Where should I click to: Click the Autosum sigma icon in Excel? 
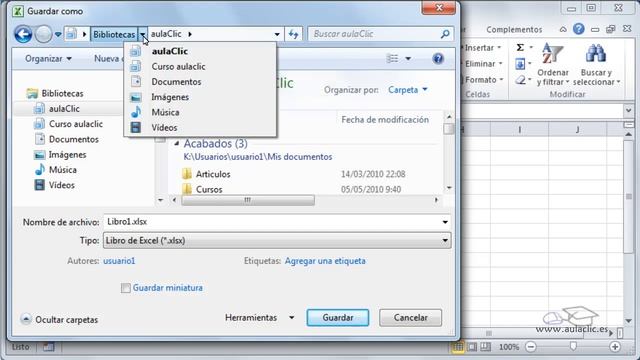pyautogui.click(x=520, y=48)
